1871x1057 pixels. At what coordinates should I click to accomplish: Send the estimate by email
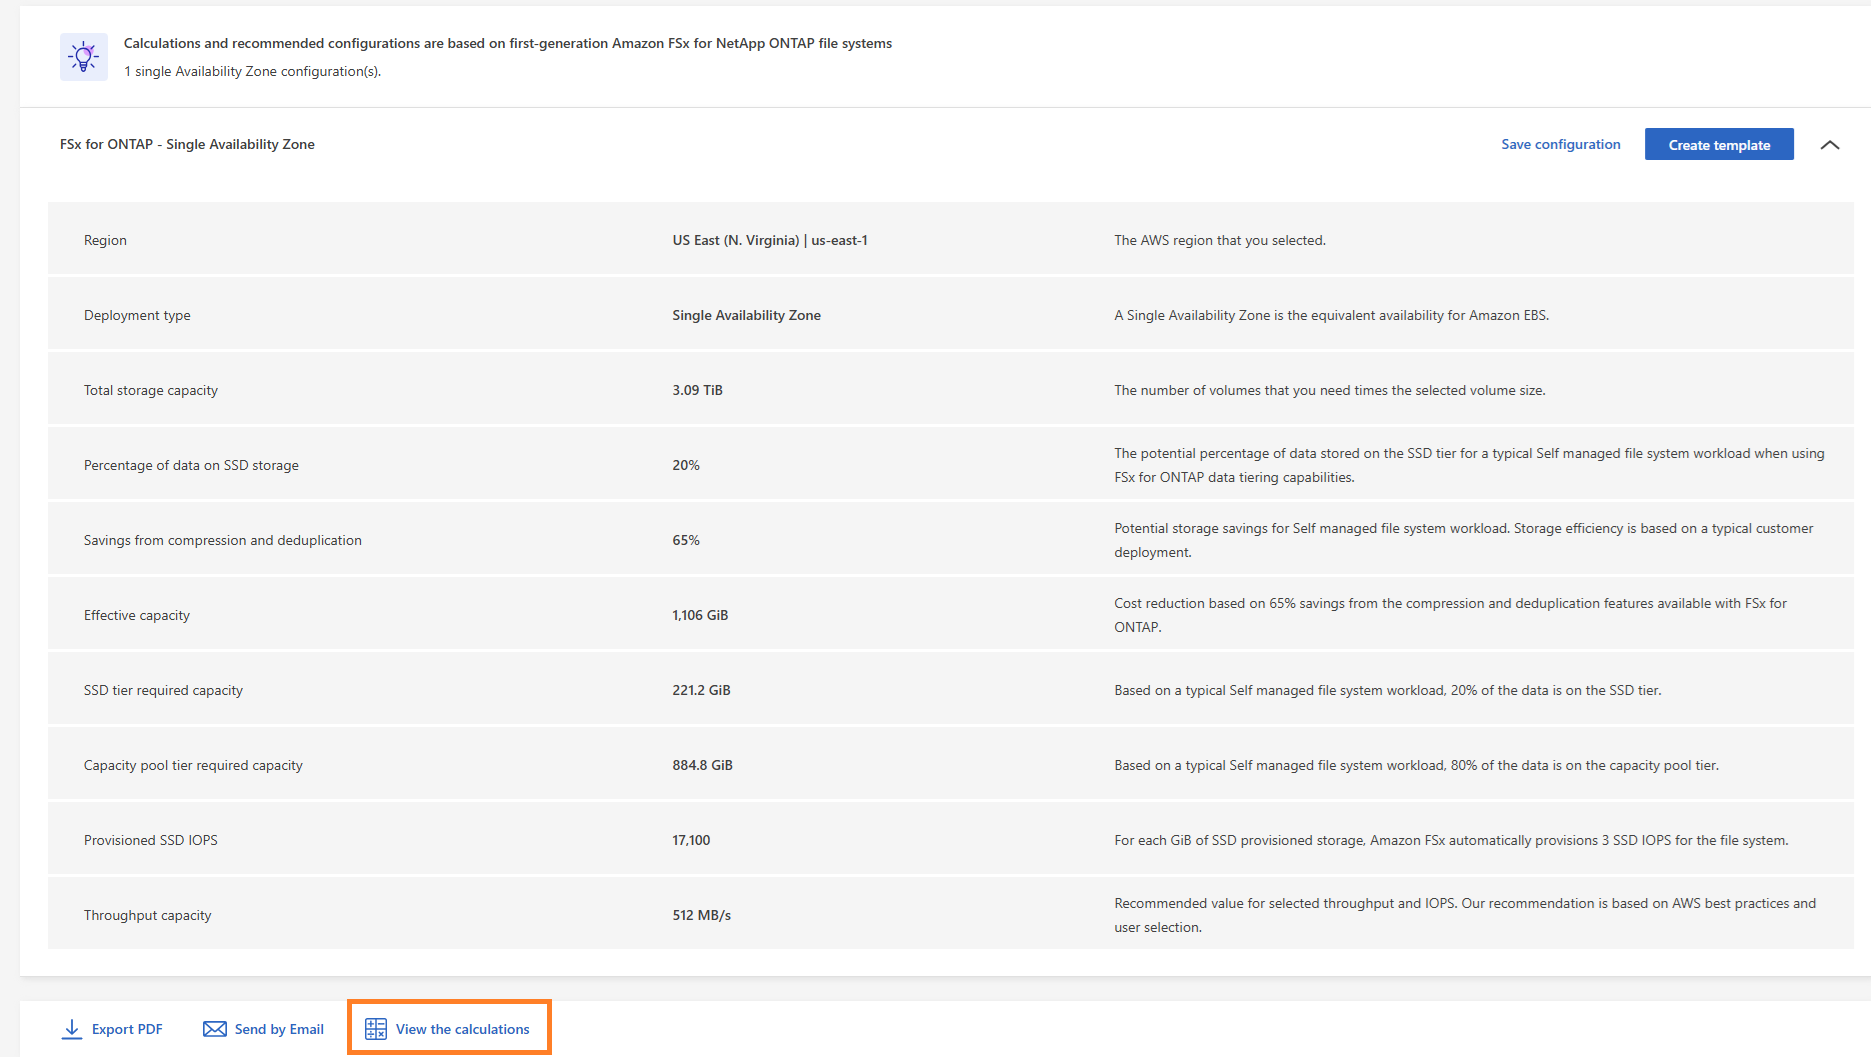pos(278,1028)
